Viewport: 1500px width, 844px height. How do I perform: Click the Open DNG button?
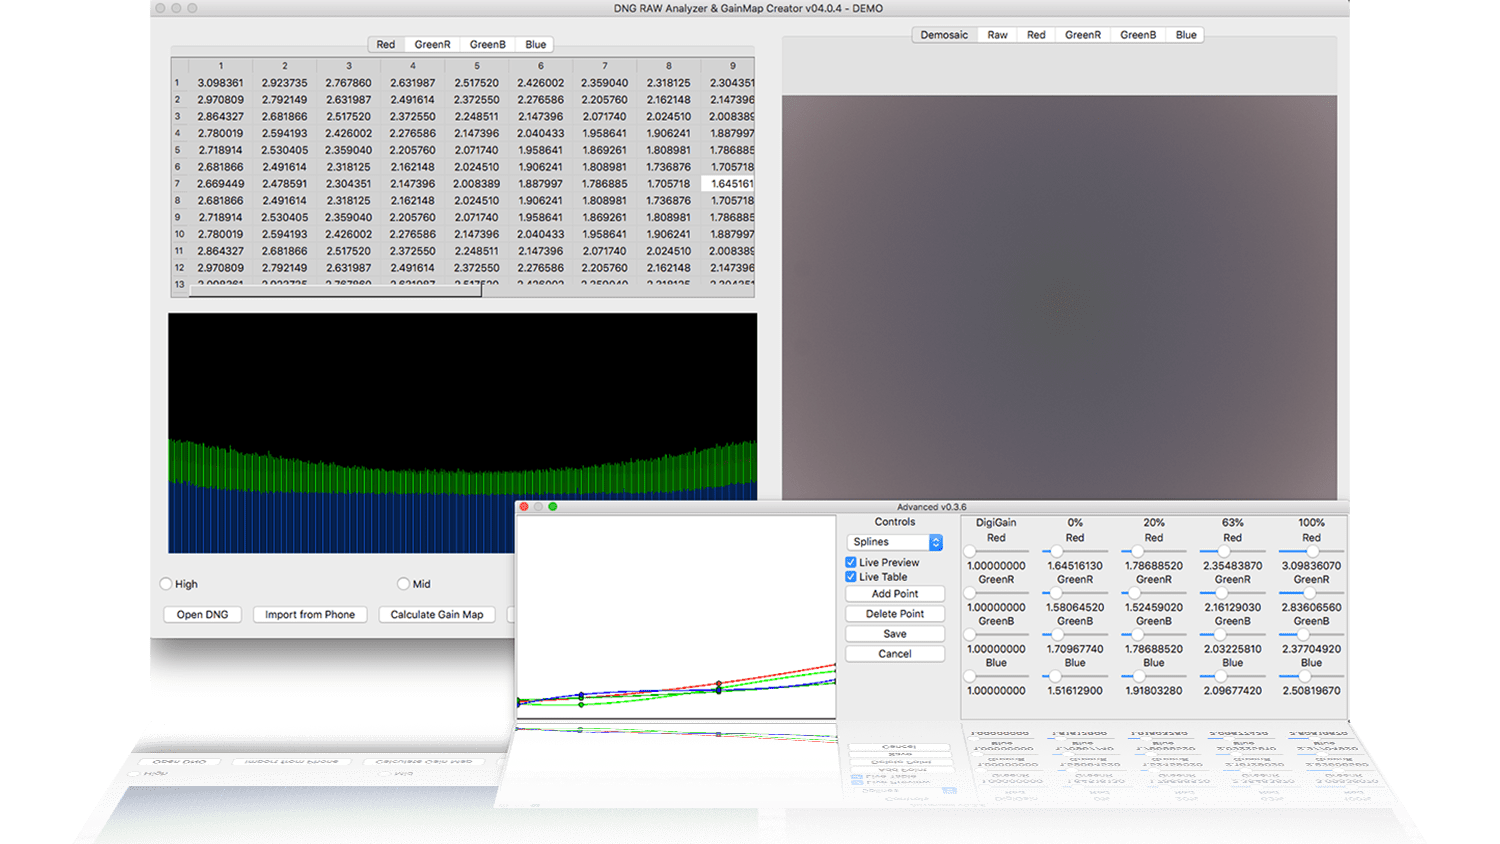click(x=202, y=615)
